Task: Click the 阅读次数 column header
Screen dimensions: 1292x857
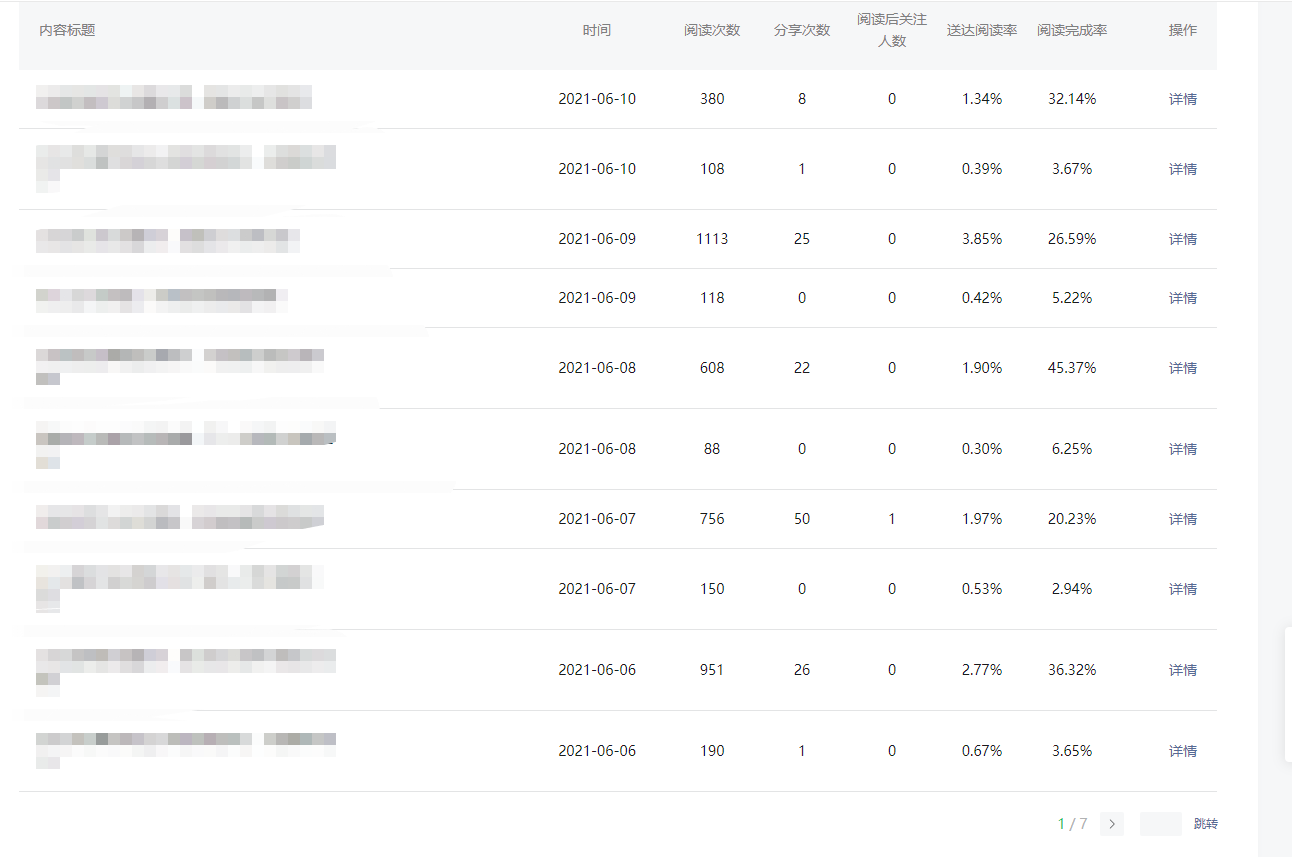Action: pyautogui.click(x=712, y=30)
